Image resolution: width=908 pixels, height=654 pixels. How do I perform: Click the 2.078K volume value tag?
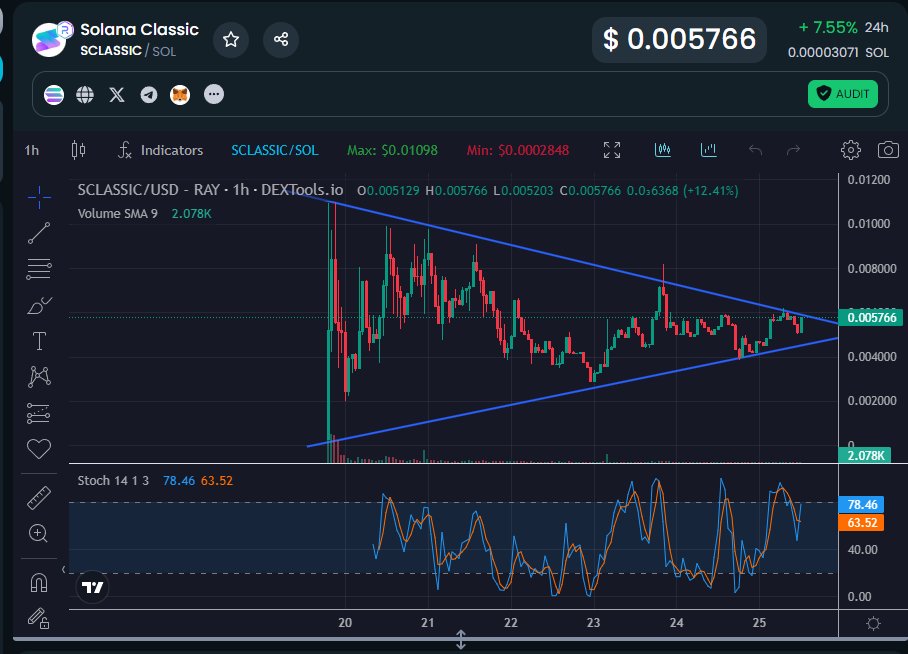pyautogui.click(x=865, y=455)
